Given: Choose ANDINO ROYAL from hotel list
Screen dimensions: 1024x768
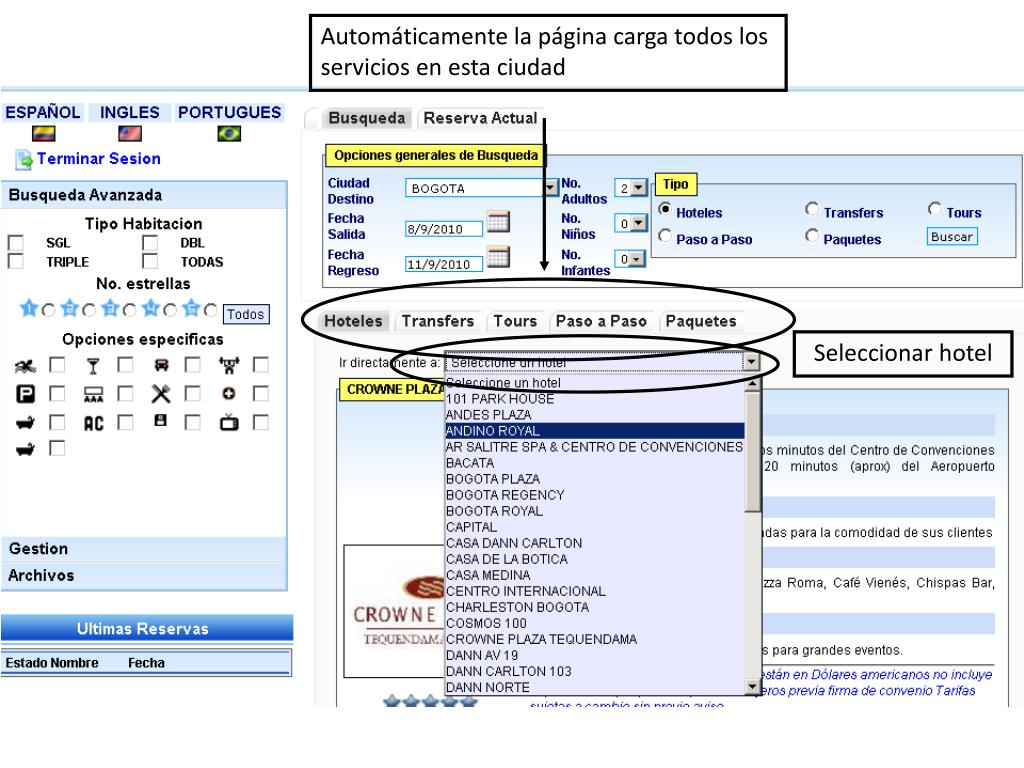Looking at the screenshot, I should point(594,431).
